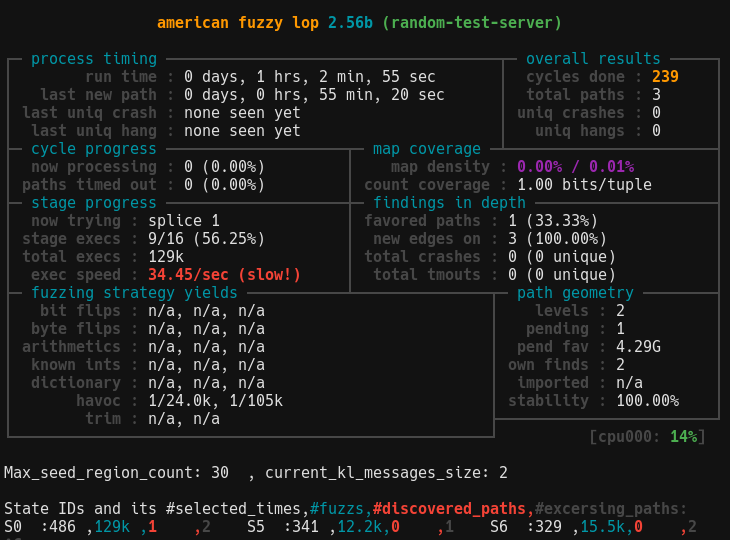This screenshot has height=540, width=730.
Task: Click now processing value '0 (0.00%)'
Action: point(224,167)
